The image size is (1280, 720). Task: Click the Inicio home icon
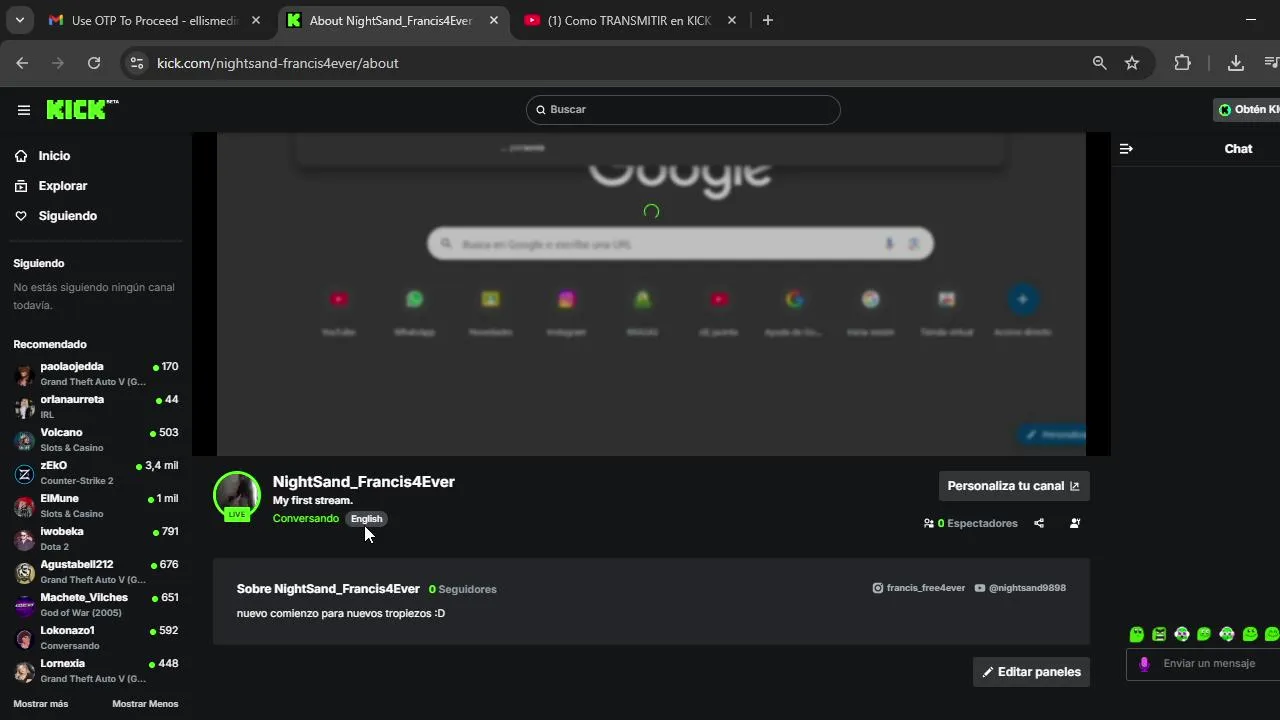click(x=21, y=156)
